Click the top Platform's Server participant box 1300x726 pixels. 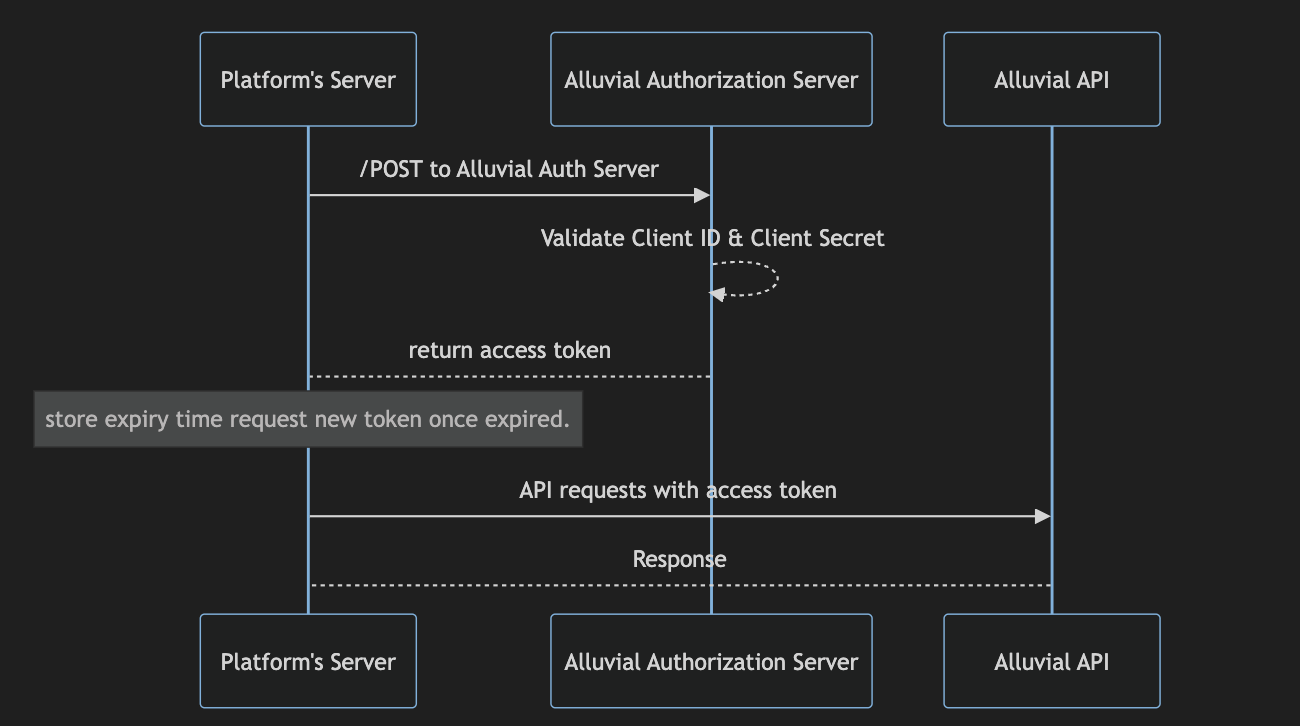pos(308,79)
